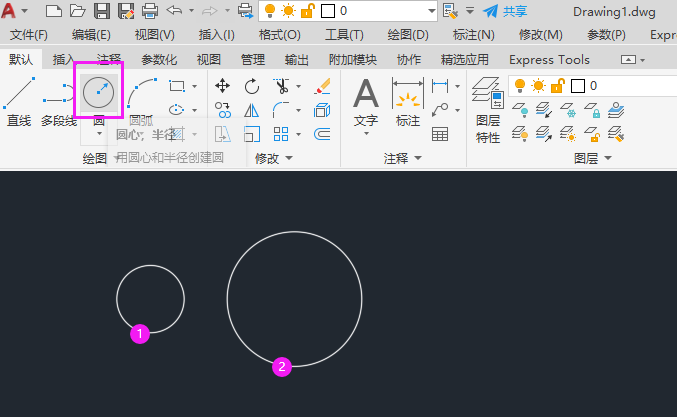Toggle the sun icon in quick access layer box
This screenshot has height=417, width=677.
pyautogui.click(x=288, y=11)
